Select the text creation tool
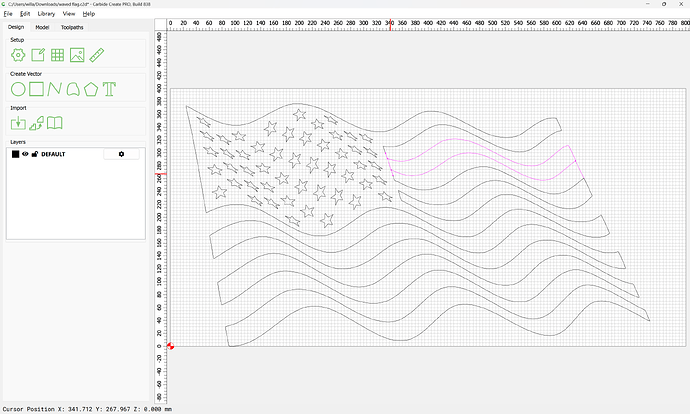Image resolution: width=690 pixels, height=414 pixels. pyautogui.click(x=110, y=89)
